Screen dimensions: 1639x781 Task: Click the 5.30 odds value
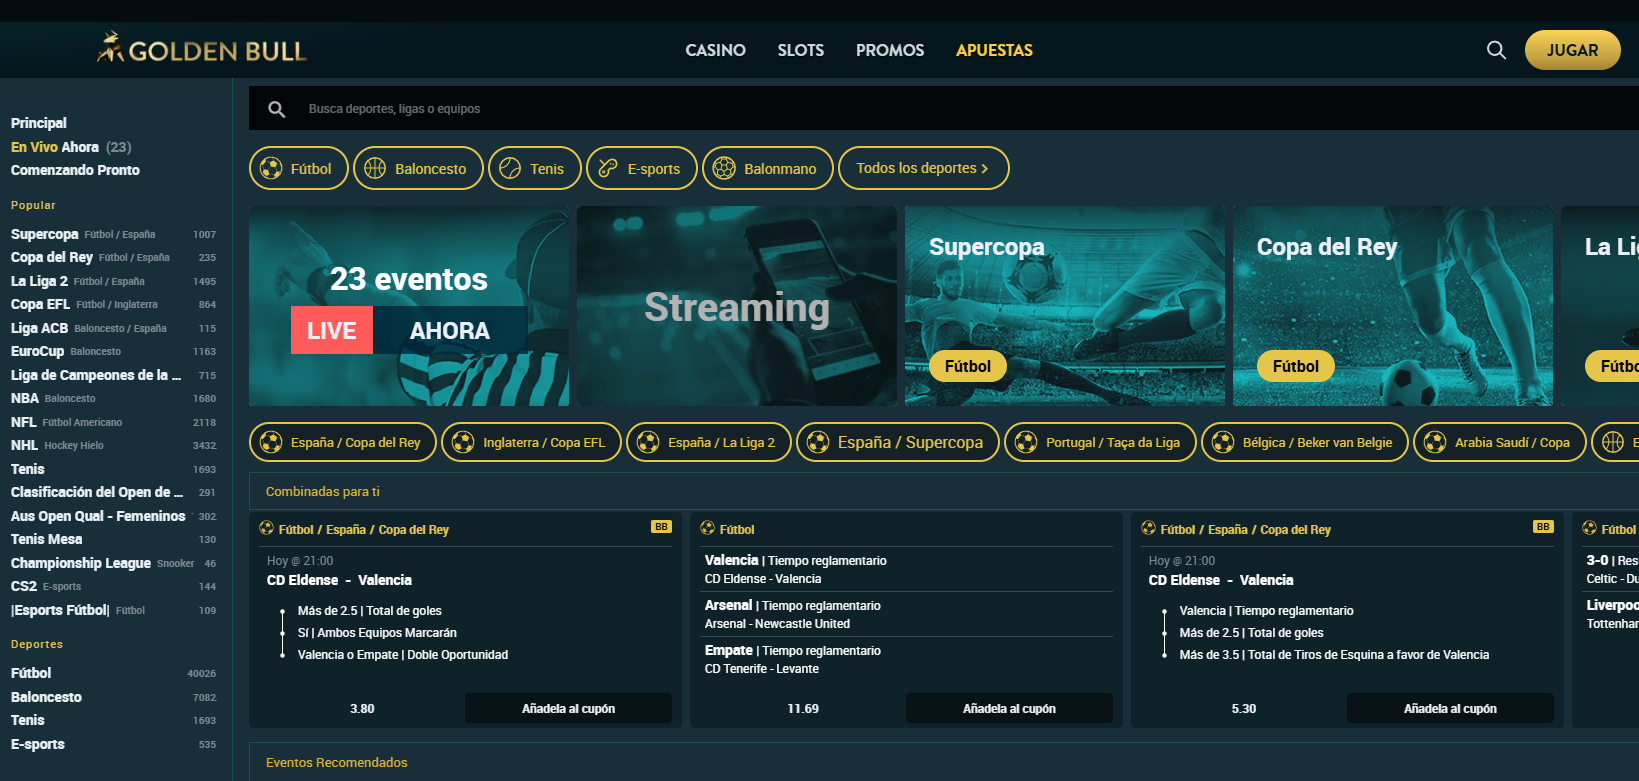[x=1244, y=708]
